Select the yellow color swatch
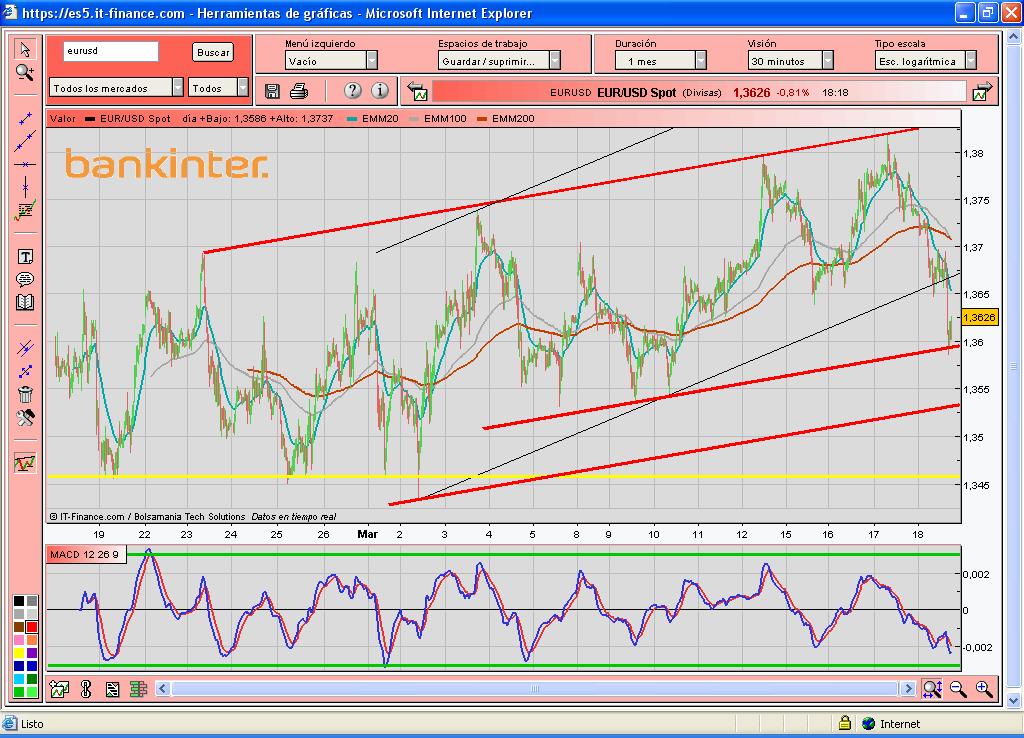 18,652
